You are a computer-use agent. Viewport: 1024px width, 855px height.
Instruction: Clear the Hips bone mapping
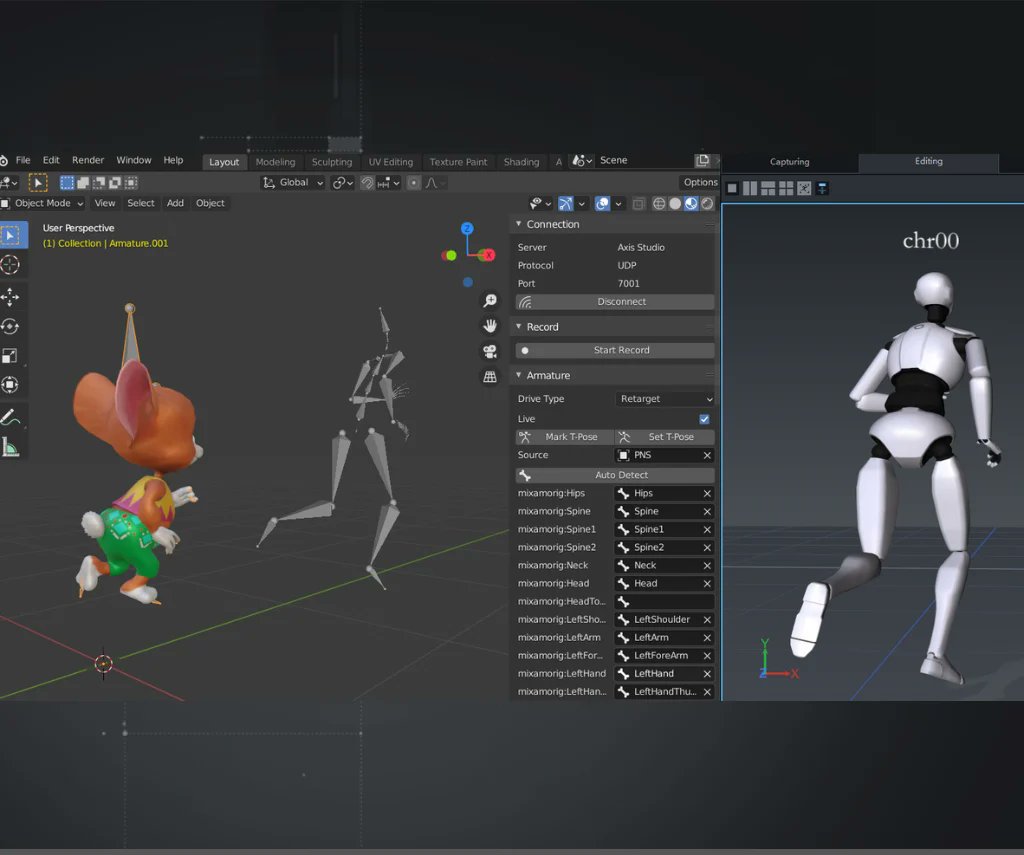tap(707, 494)
